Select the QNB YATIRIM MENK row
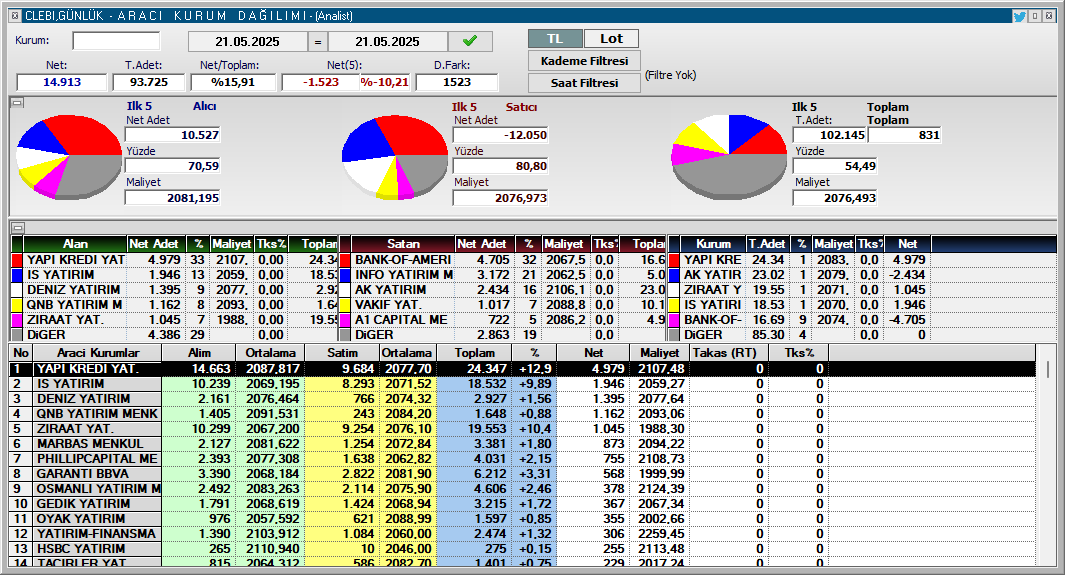1065x575 pixels. click(x=522, y=413)
